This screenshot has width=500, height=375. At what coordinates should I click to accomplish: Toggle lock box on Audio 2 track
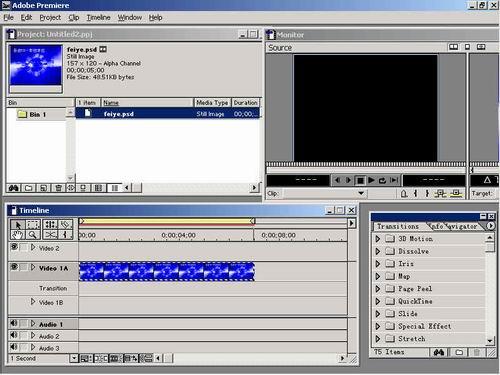(24, 335)
